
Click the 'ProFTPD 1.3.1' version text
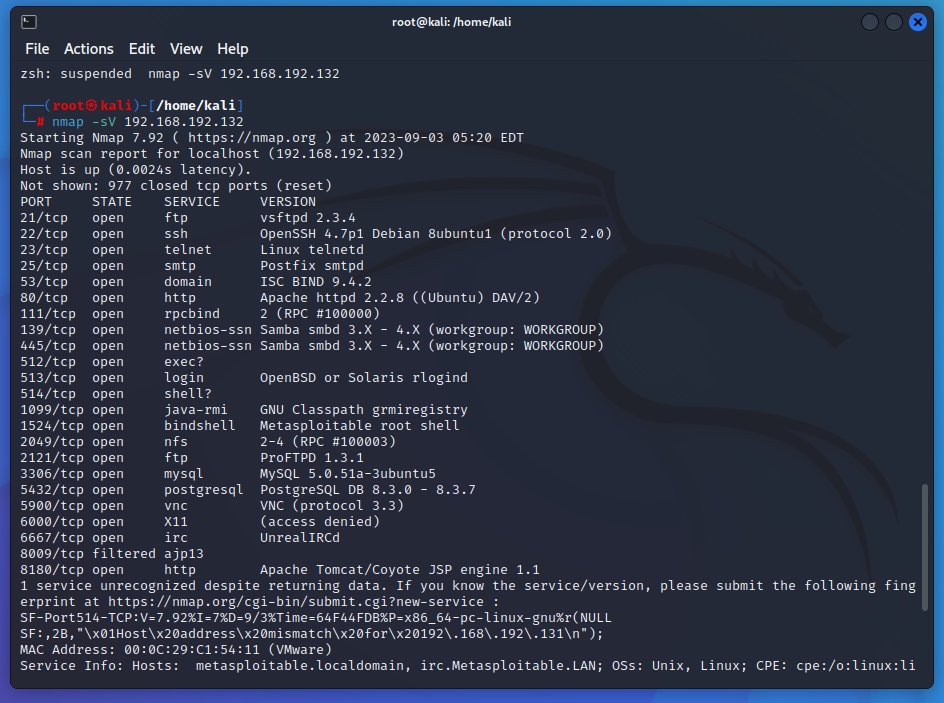click(x=312, y=458)
